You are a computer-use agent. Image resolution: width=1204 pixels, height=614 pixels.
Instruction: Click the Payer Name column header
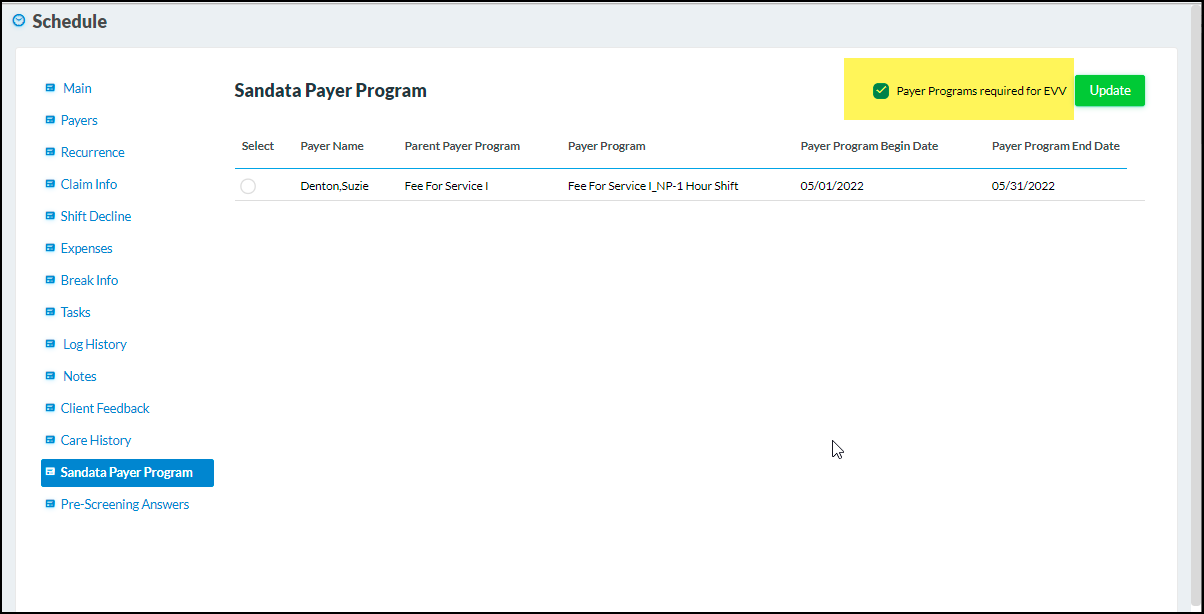click(331, 146)
